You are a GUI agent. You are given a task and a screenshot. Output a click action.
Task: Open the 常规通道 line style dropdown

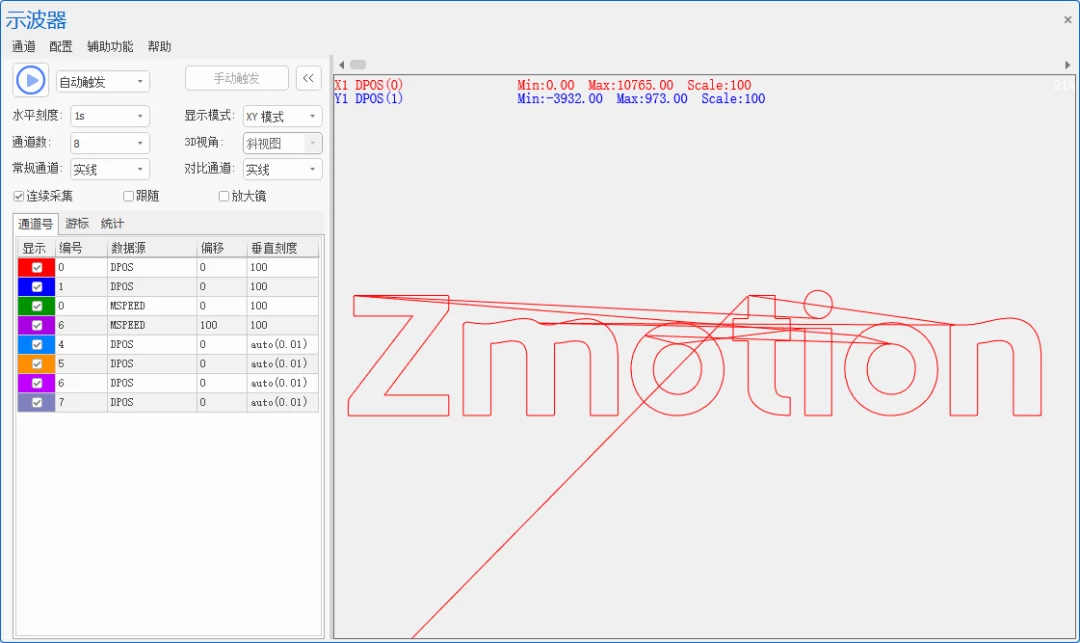pos(110,169)
